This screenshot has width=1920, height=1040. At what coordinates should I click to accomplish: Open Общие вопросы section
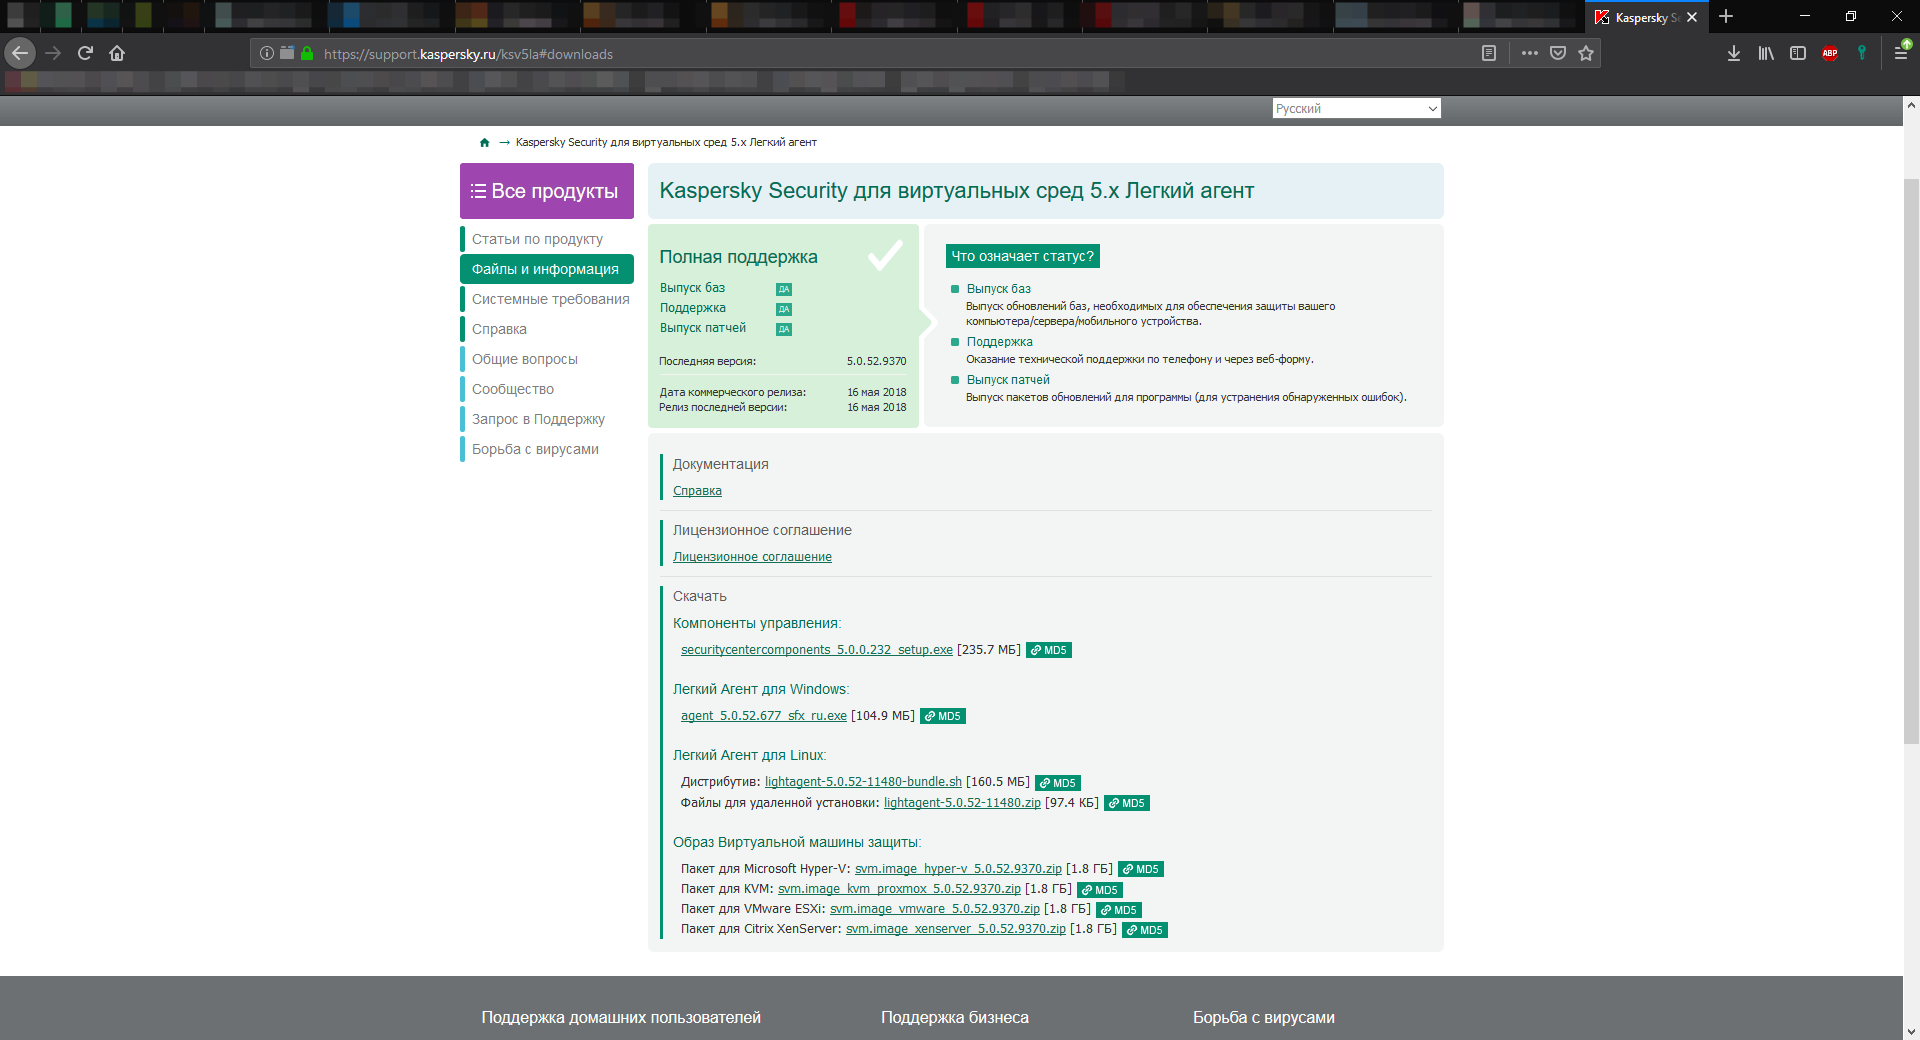pyautogui.click(x=525, y=359)
